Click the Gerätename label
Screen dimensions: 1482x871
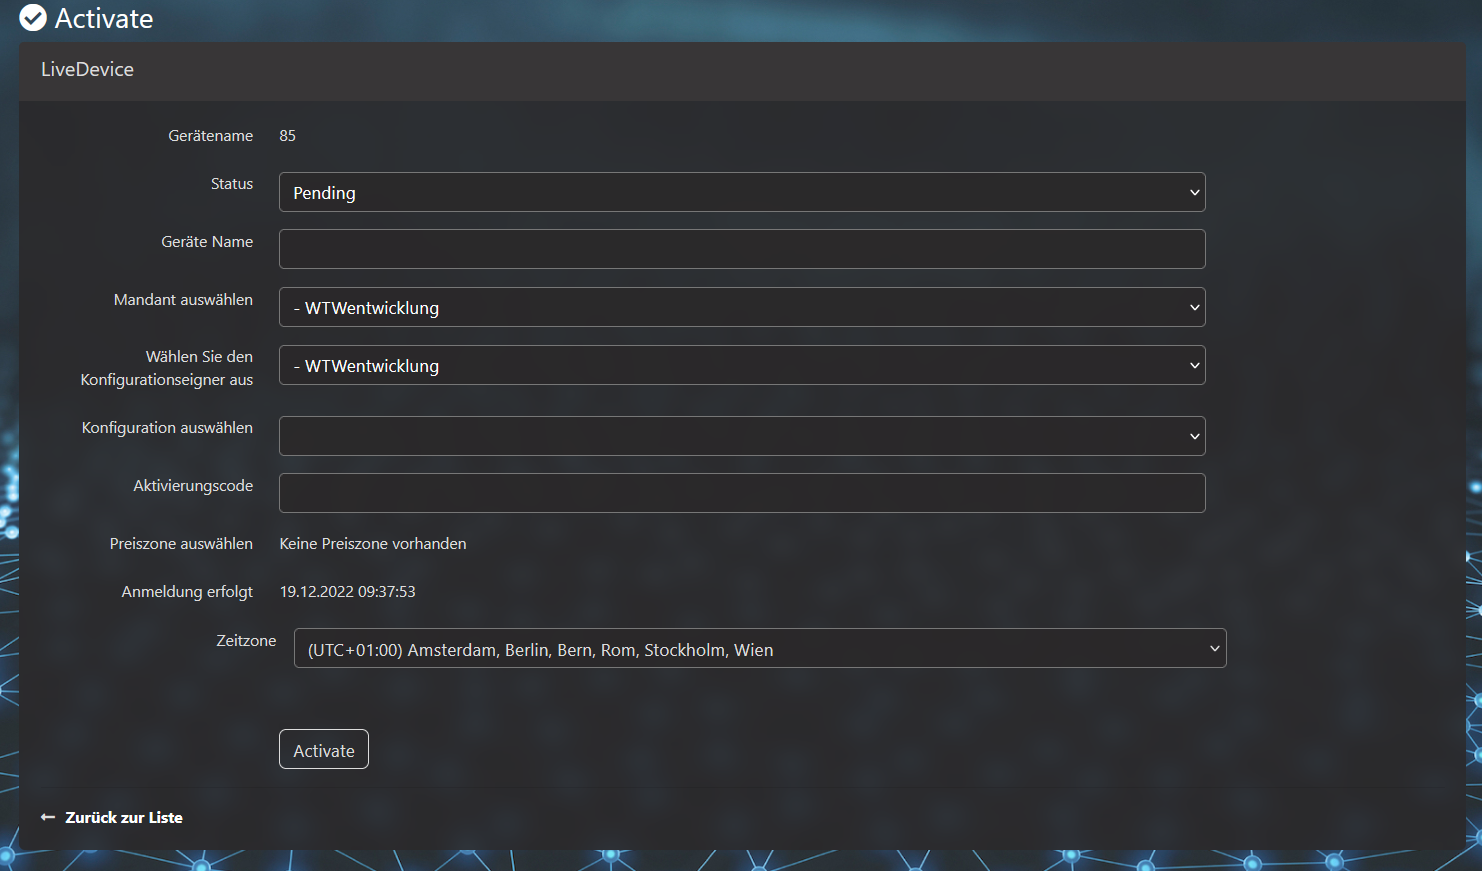(210, 136)
